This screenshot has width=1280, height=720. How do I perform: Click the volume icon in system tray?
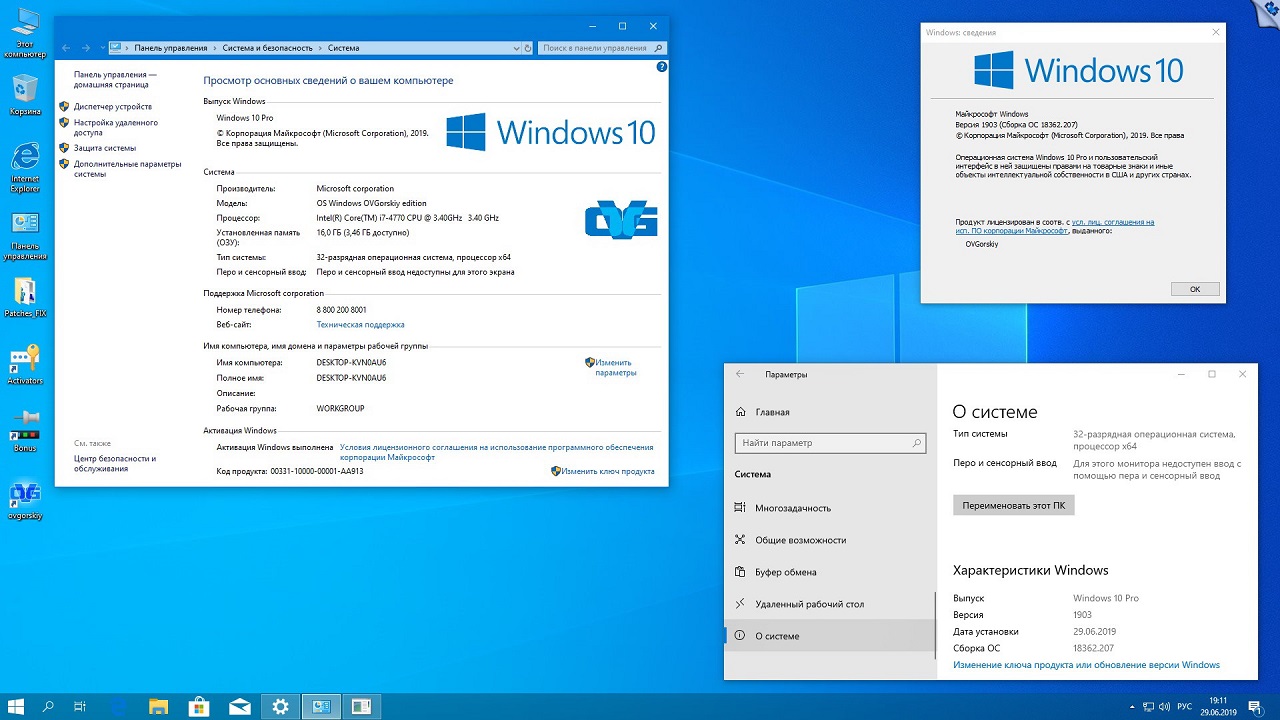click(x=1162, y=707)
